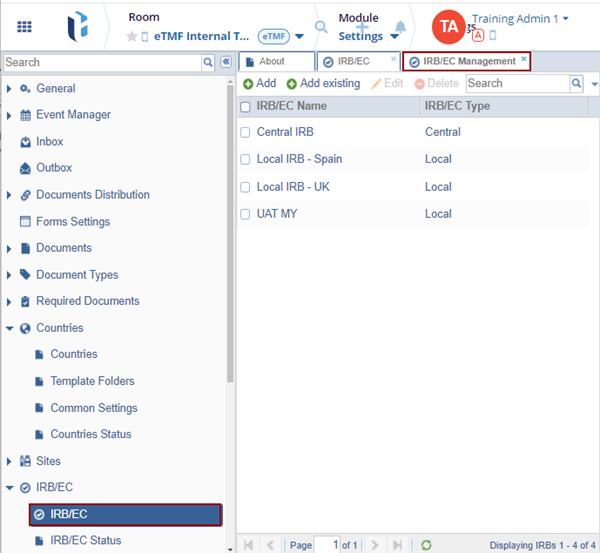Tick the Local IRB - Spain checkbox
Screen dimensions: 600x553
coord(246,159)
